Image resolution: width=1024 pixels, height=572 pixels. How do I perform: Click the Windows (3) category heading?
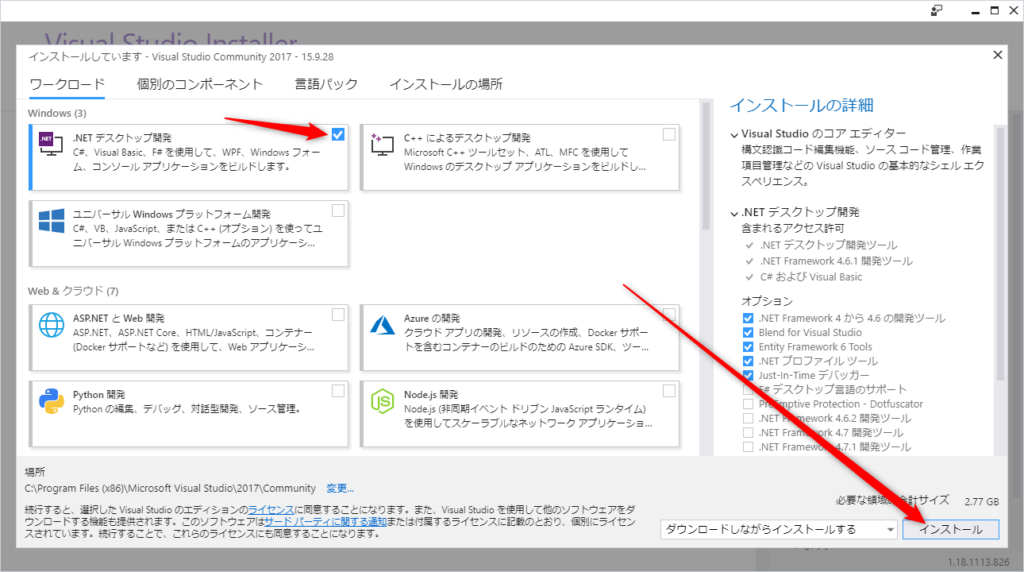57,113
